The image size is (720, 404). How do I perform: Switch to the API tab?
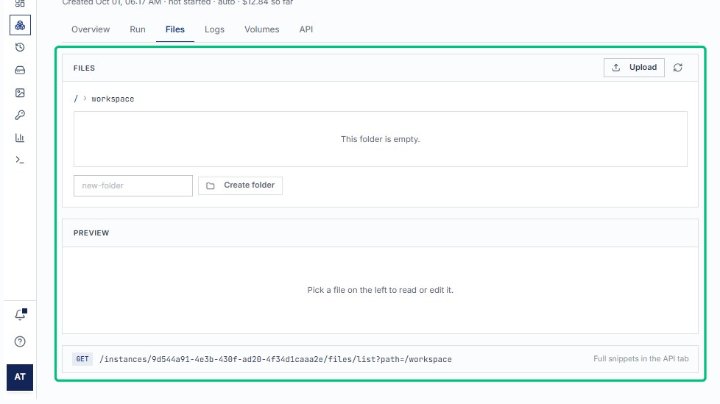tap(306, 29)
